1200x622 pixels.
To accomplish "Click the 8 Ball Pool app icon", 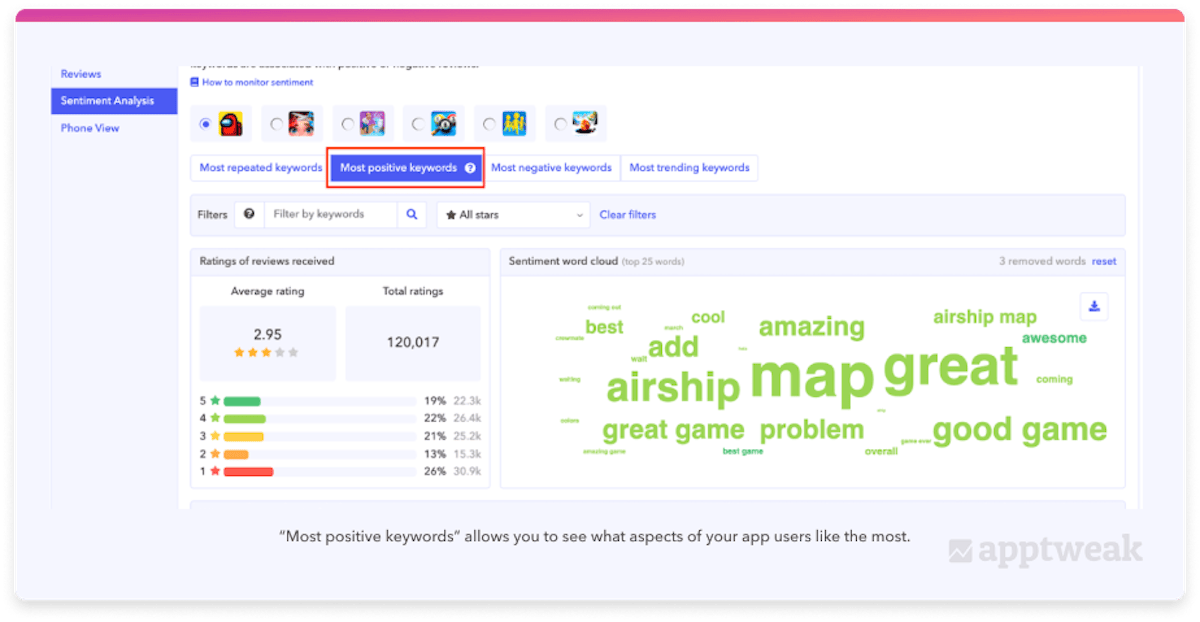I will tap(443, 124).
